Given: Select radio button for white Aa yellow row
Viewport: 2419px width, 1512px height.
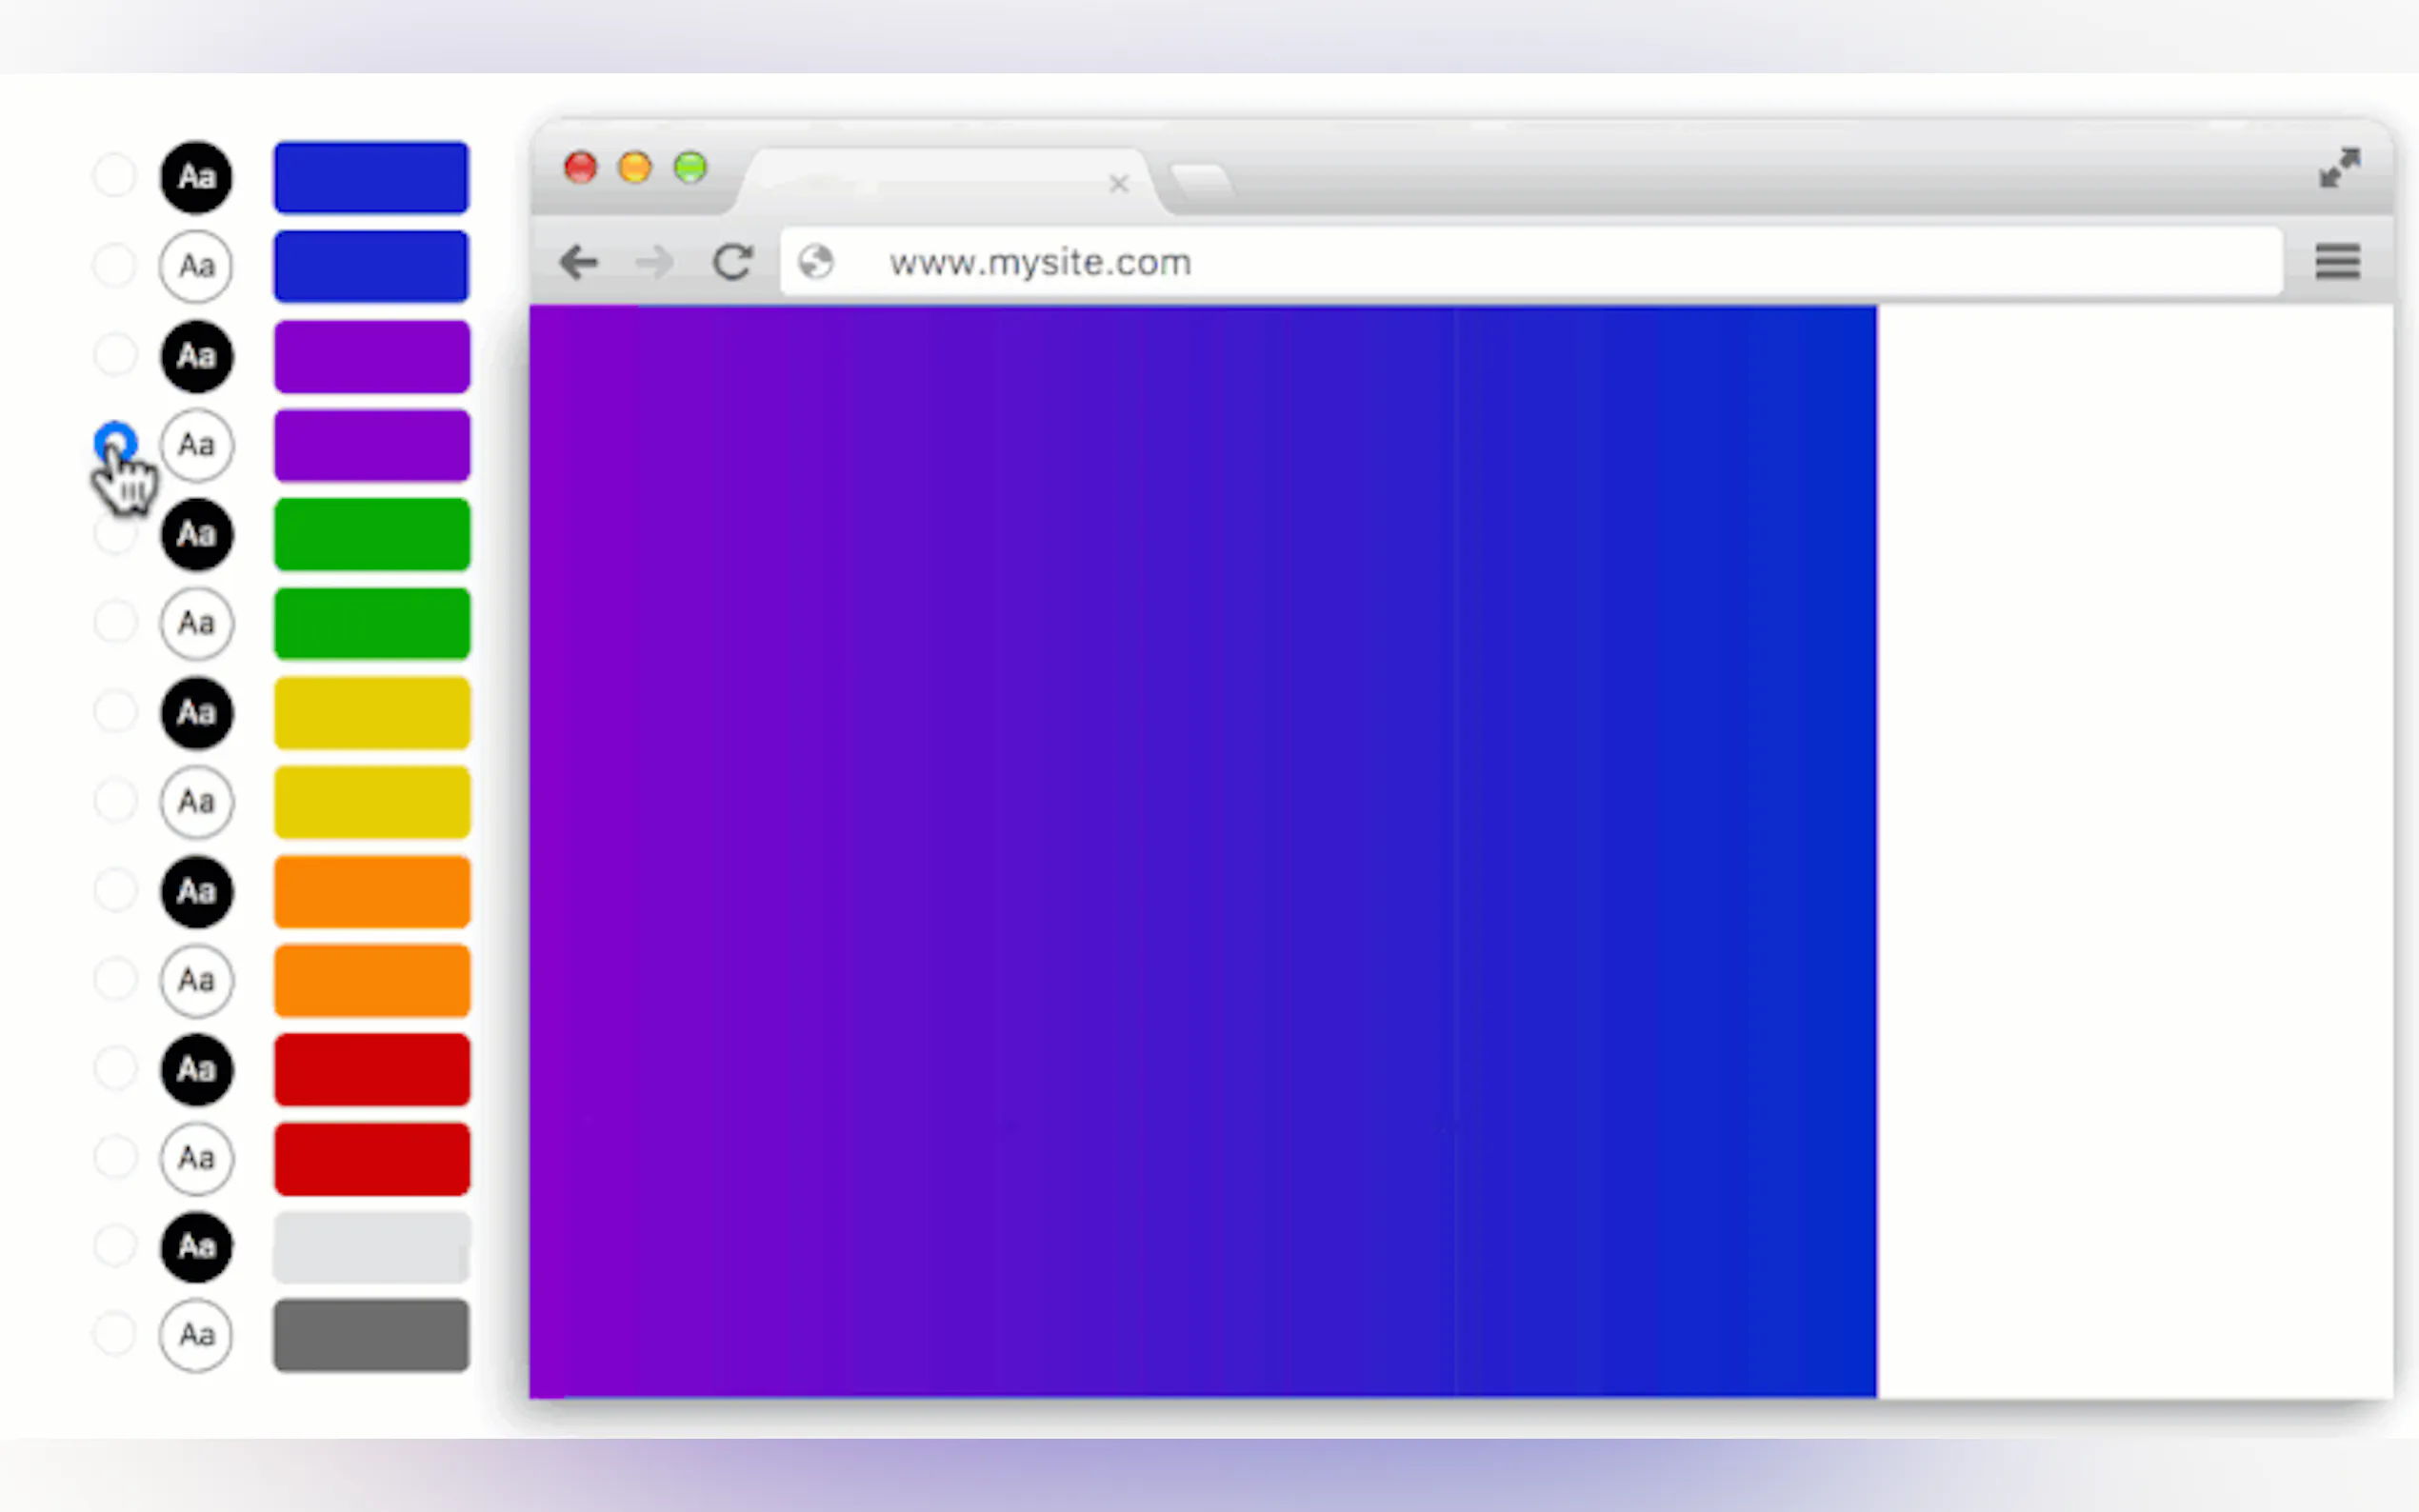Looking at the screenshot, I should (x=114, y=800).
